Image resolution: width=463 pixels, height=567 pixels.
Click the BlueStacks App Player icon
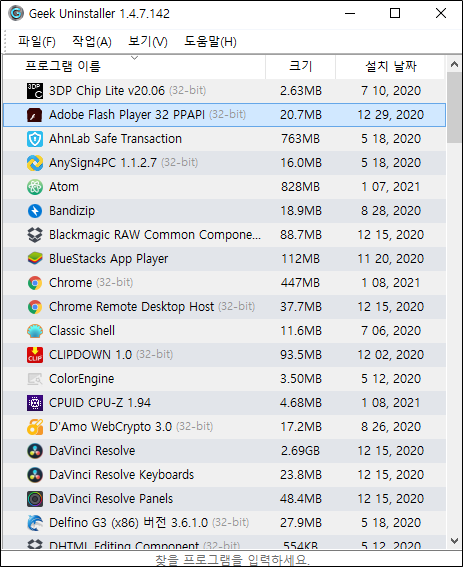(35, 259)
